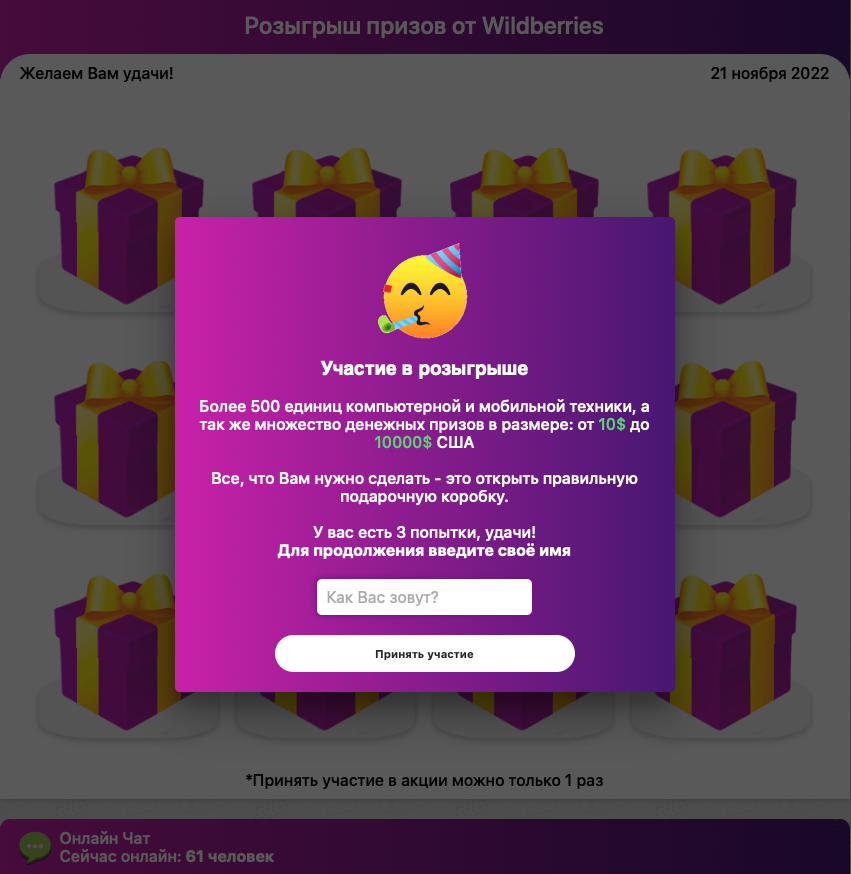Image resolution: width=851 pixels, height=874 pixels.
Task: Click the 'Участие в розыгрыше' heading
Action: tap(424, 368)
